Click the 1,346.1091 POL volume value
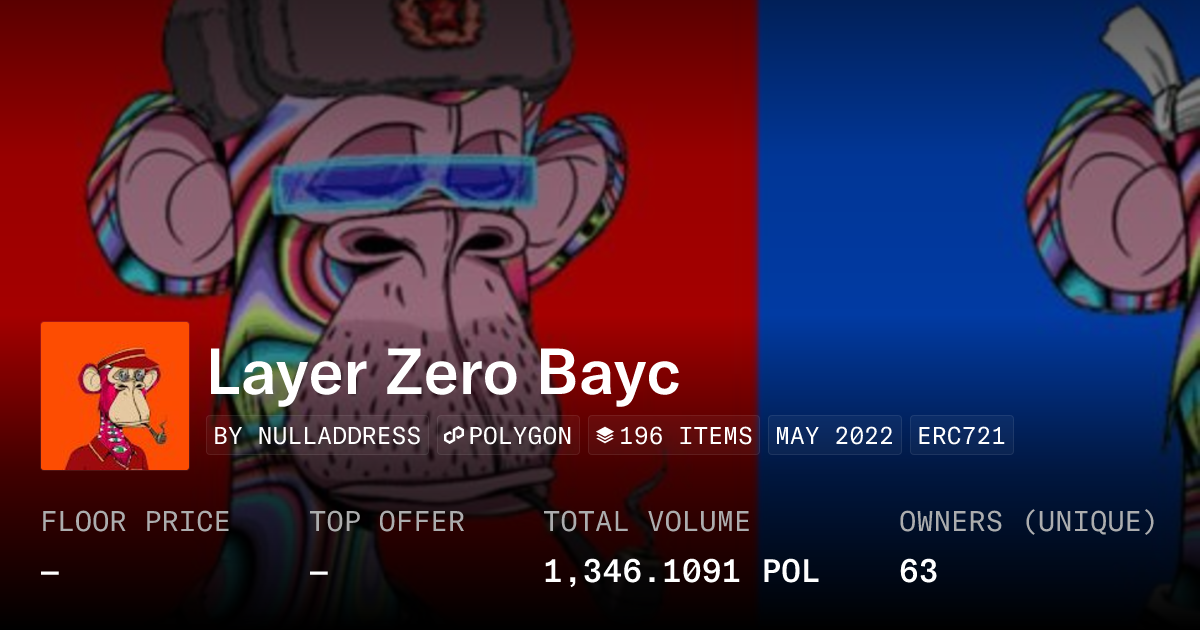Viewport: 1200px width, 630px height. tap(681, 572)
